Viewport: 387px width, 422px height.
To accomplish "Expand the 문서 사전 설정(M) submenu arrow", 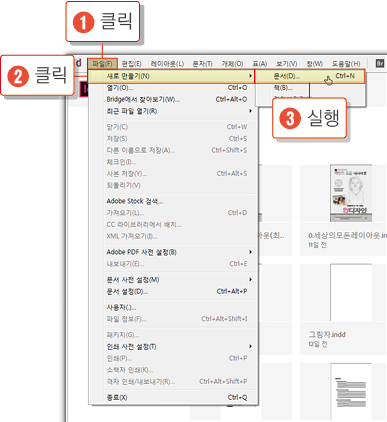I will tap(250, 279).
